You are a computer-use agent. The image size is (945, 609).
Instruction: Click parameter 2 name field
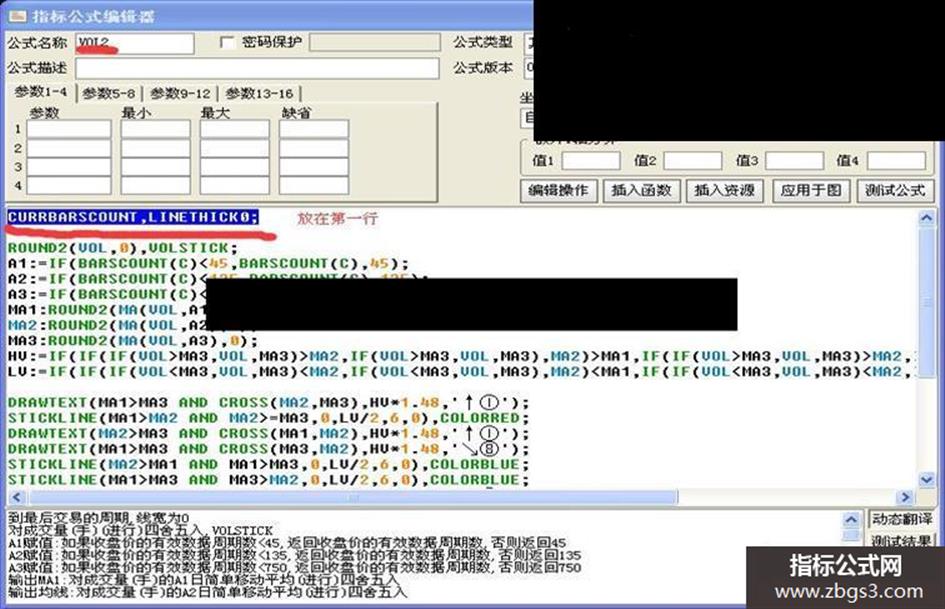[x=69, y=148]
